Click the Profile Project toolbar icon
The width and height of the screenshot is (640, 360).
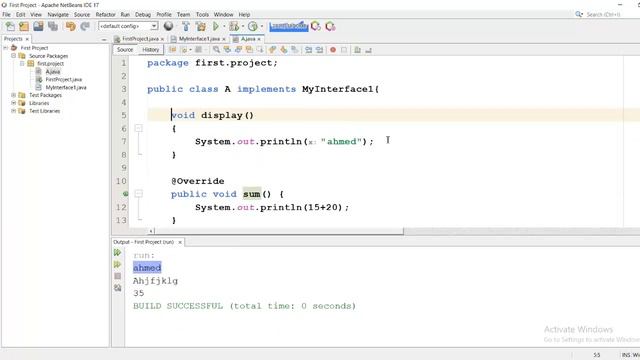(253, 27)
